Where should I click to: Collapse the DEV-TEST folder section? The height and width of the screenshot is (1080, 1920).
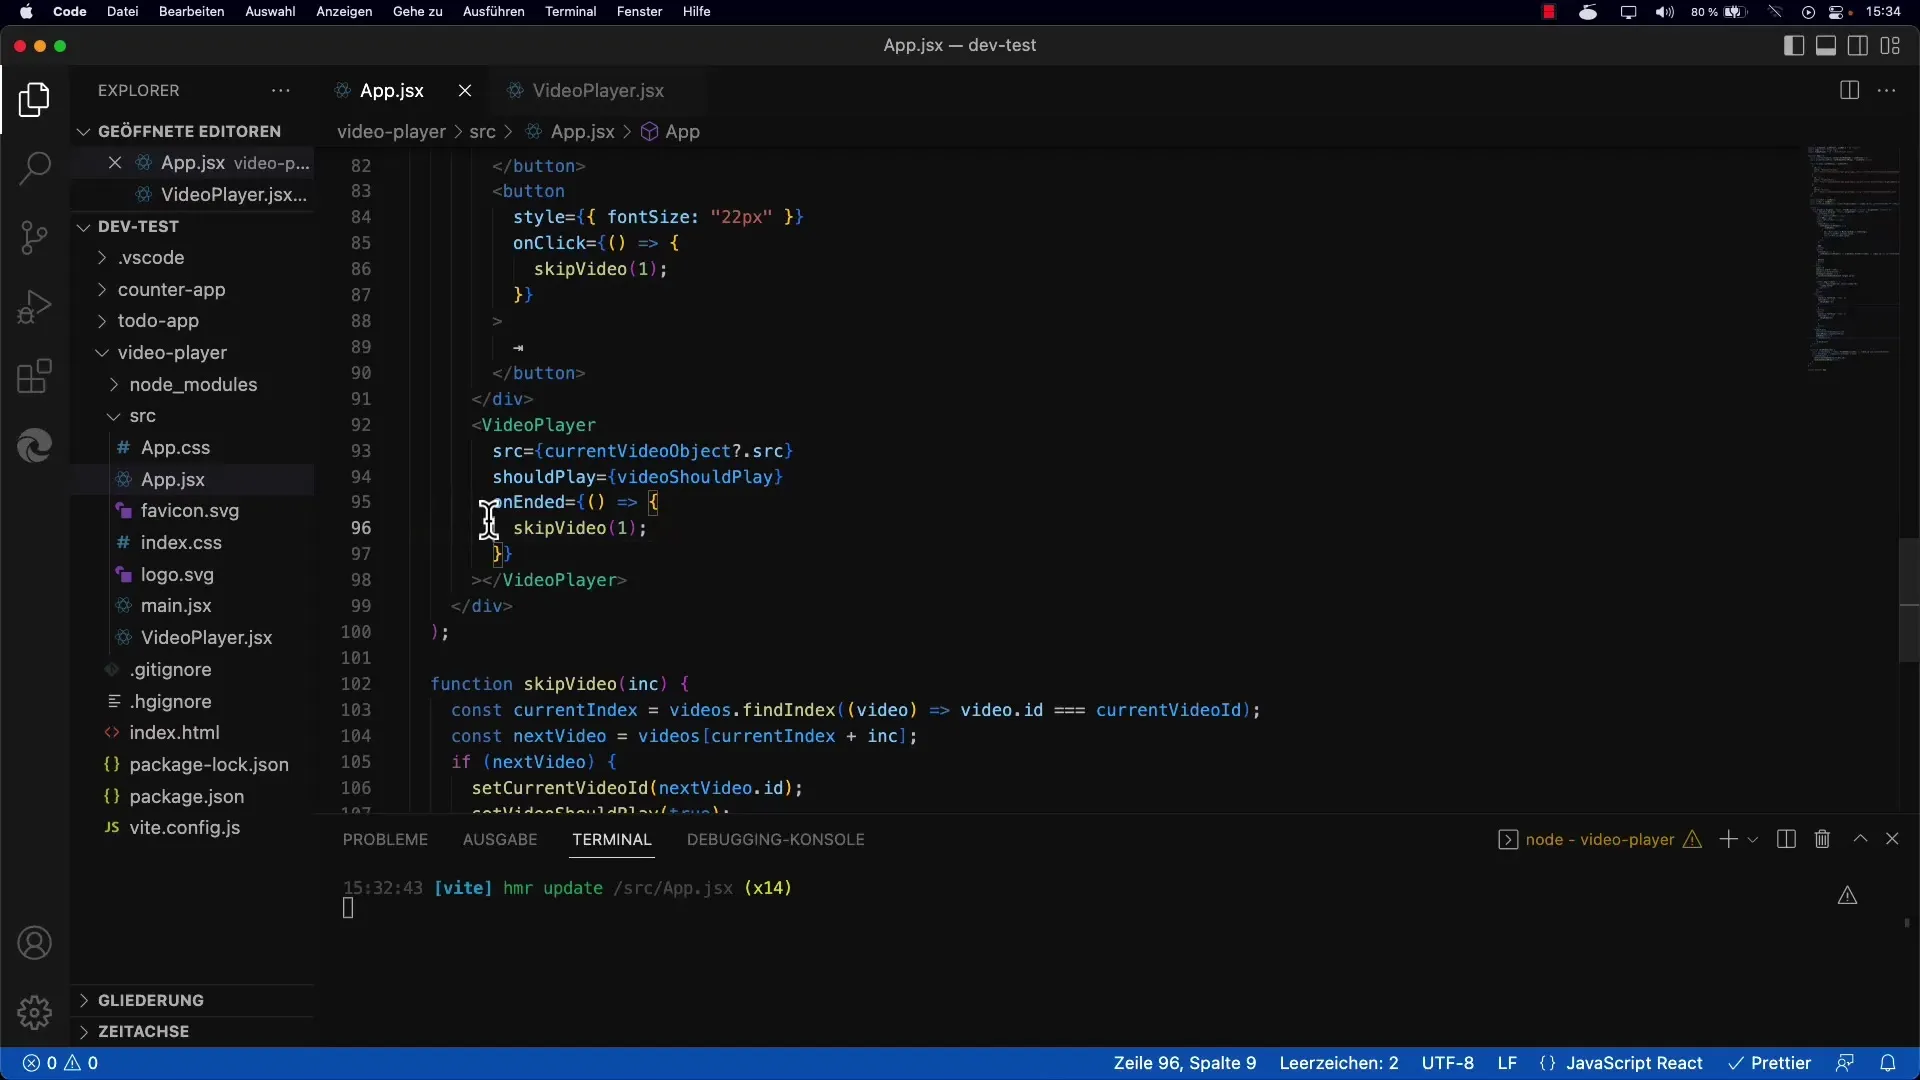138,227
